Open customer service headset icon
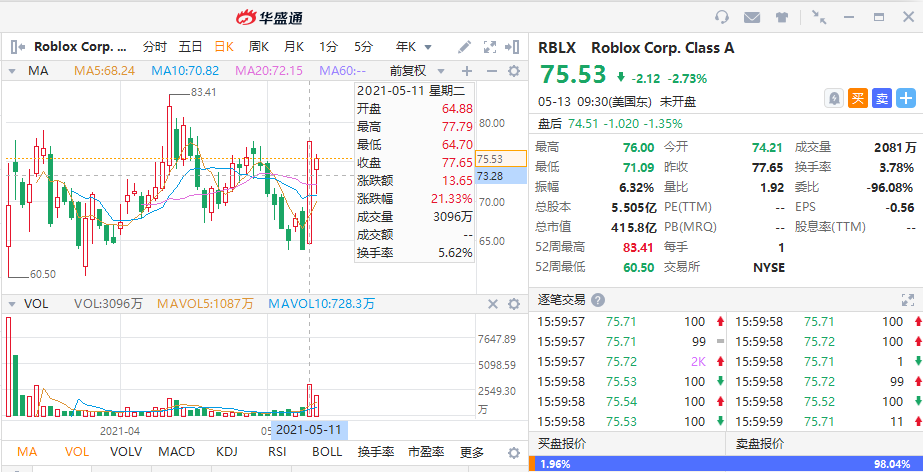The width and height of the screenshot is (923, 472). (722, 17)
